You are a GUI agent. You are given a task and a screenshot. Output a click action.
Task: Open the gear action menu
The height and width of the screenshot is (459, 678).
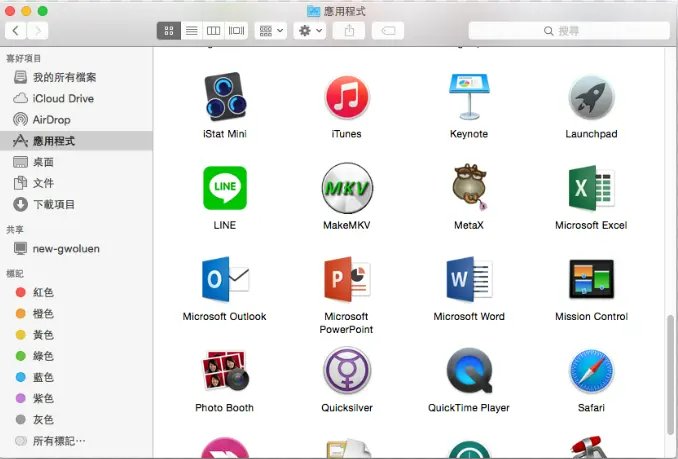[x=310, y=31]
